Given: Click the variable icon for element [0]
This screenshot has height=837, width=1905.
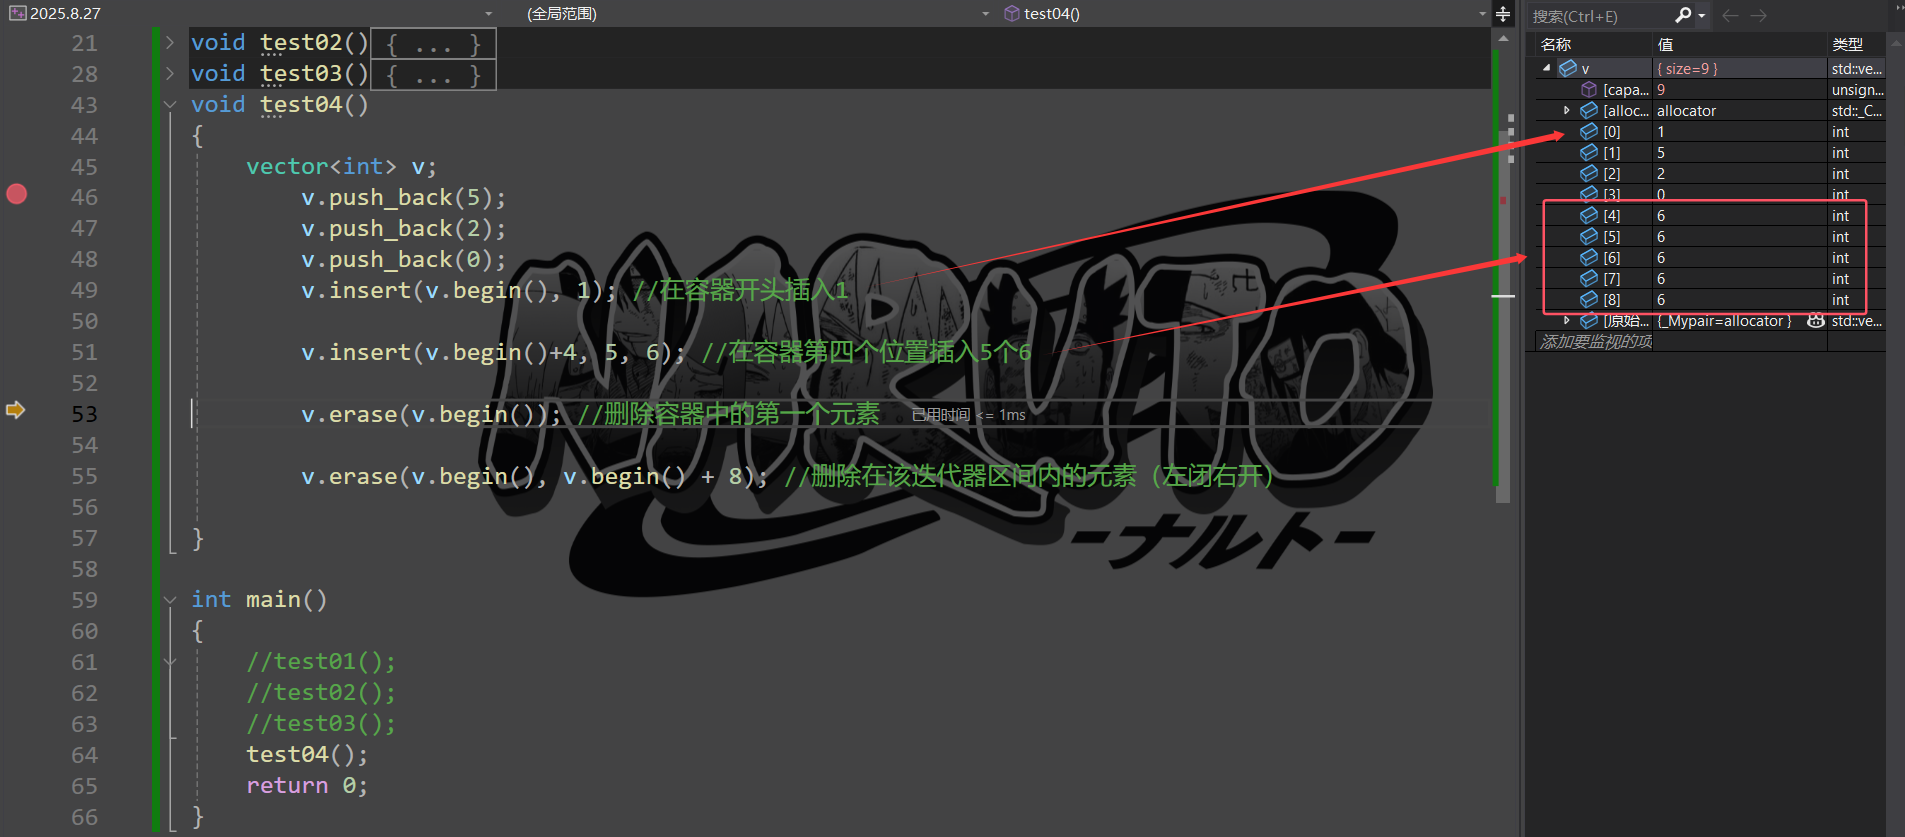Looking at the screenshot, I should [1589, 131].
